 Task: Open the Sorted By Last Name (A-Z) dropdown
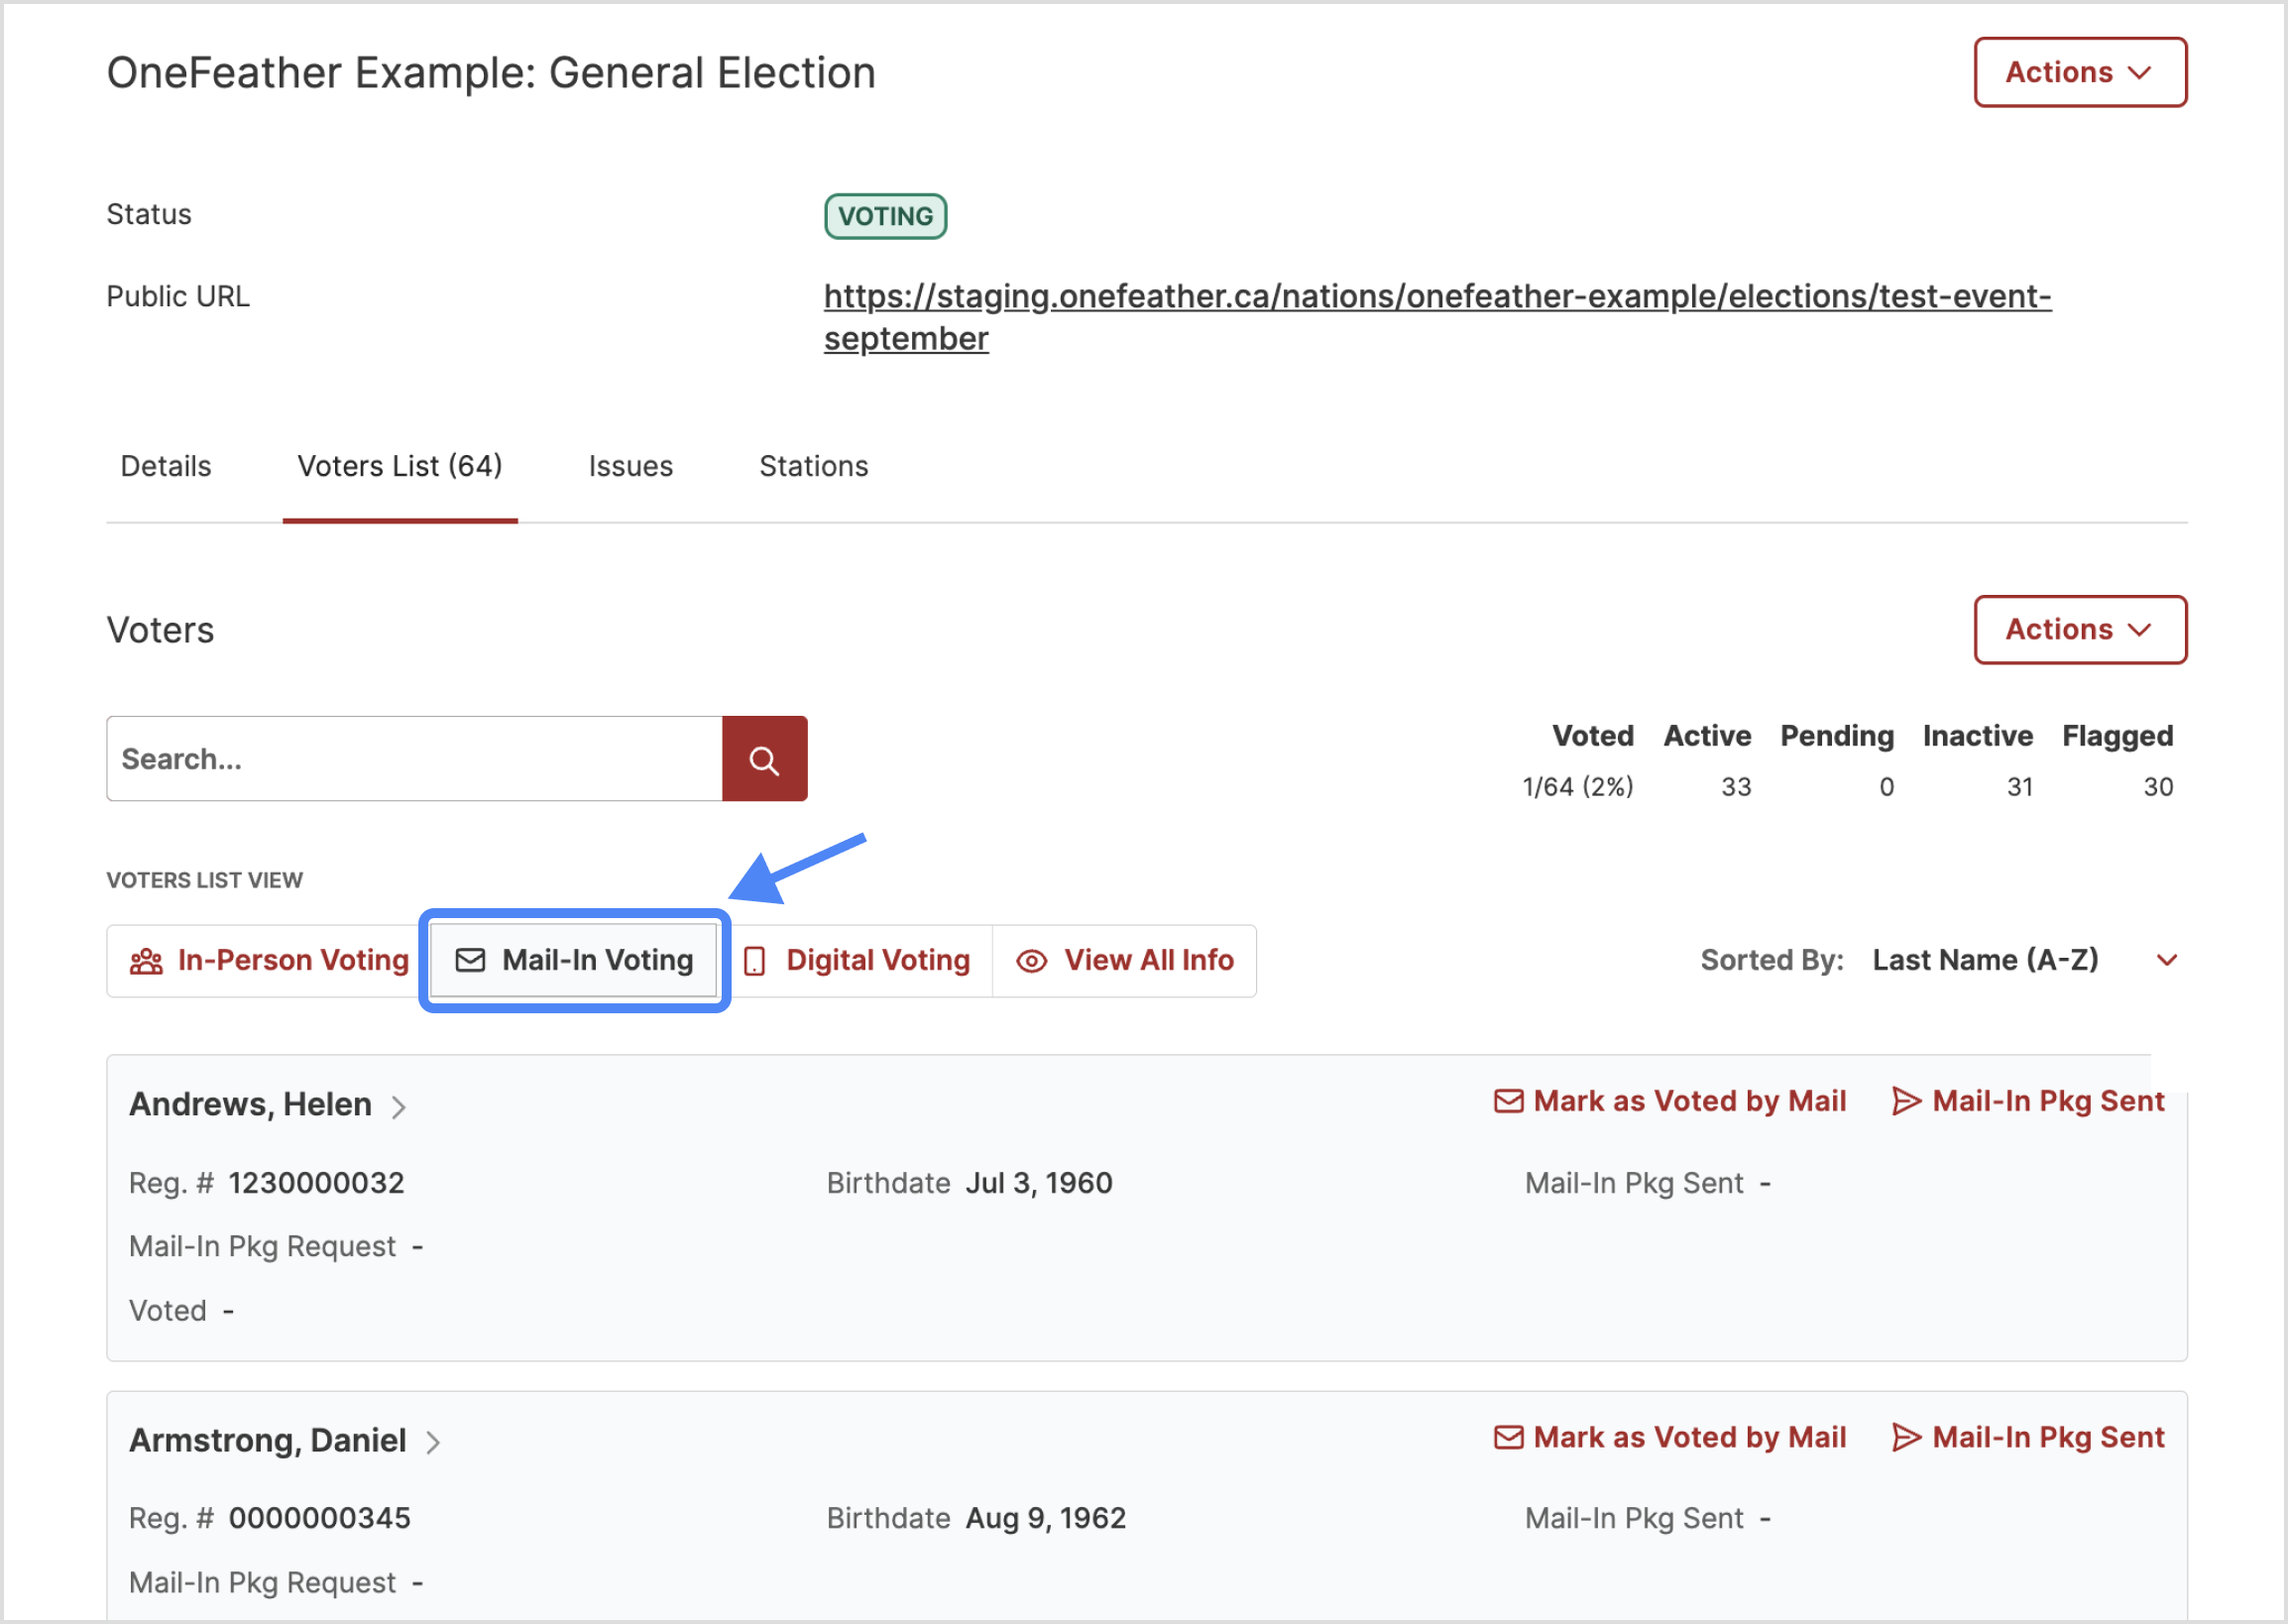(x=2026, y=960)
